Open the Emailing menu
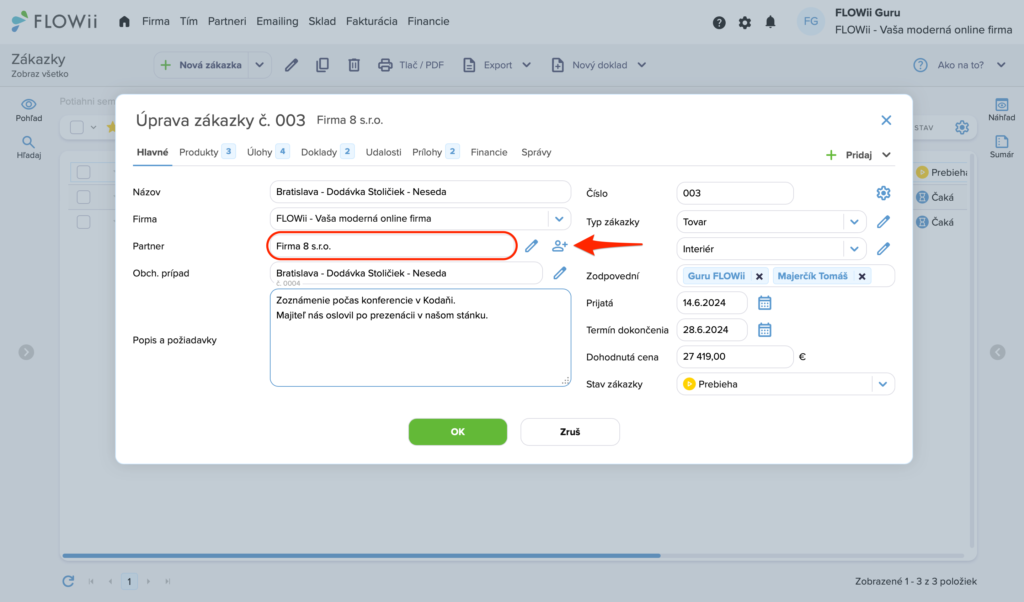Viewport: 1024px width, 602px height. (277, 22)
